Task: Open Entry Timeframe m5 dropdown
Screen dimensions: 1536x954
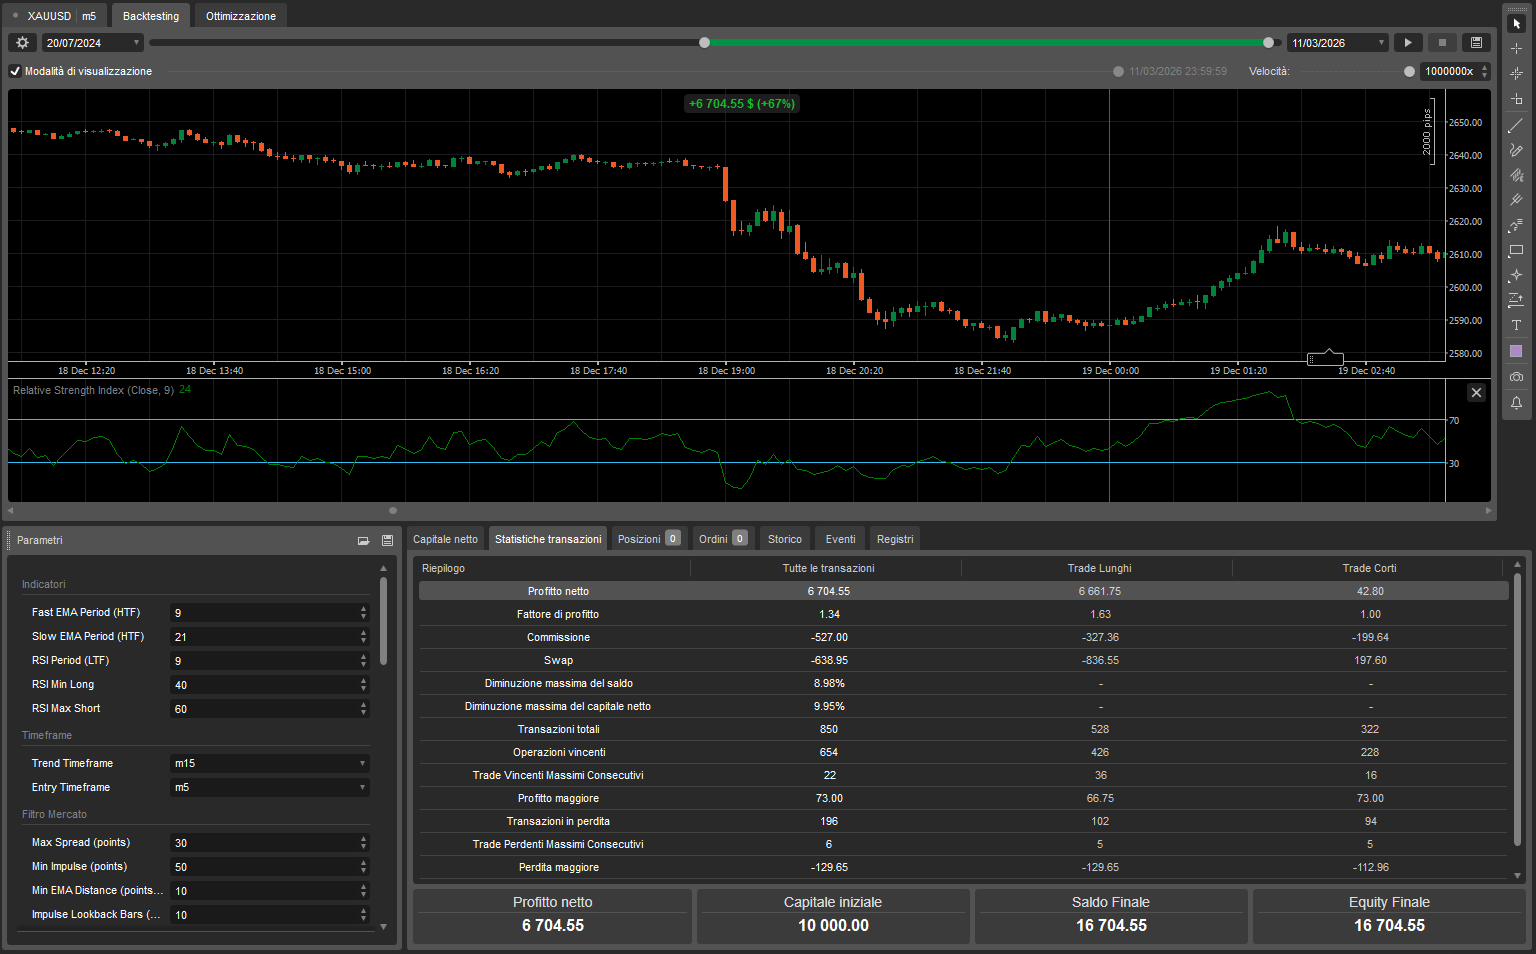Action: tap(270, 787)
